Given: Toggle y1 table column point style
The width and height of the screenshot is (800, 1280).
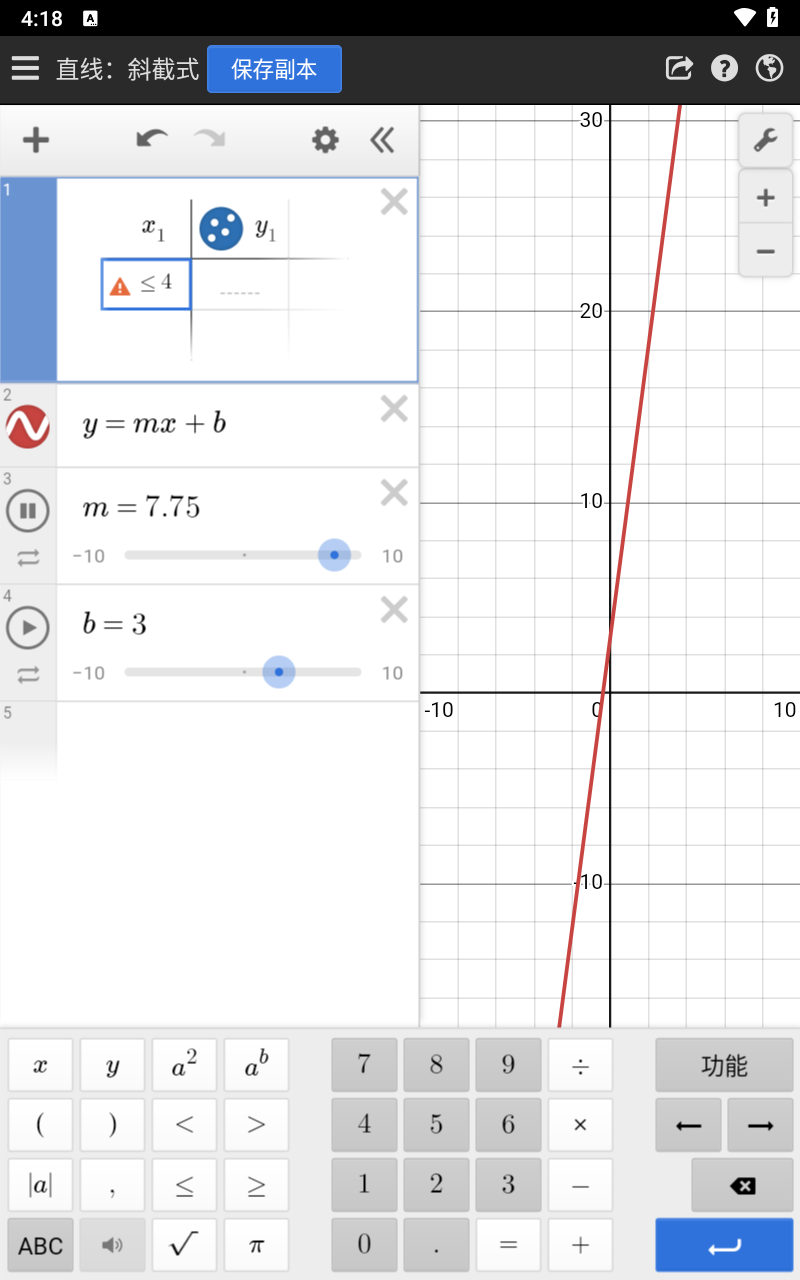Looking at the screenshot, I should (x=221, y=229).
